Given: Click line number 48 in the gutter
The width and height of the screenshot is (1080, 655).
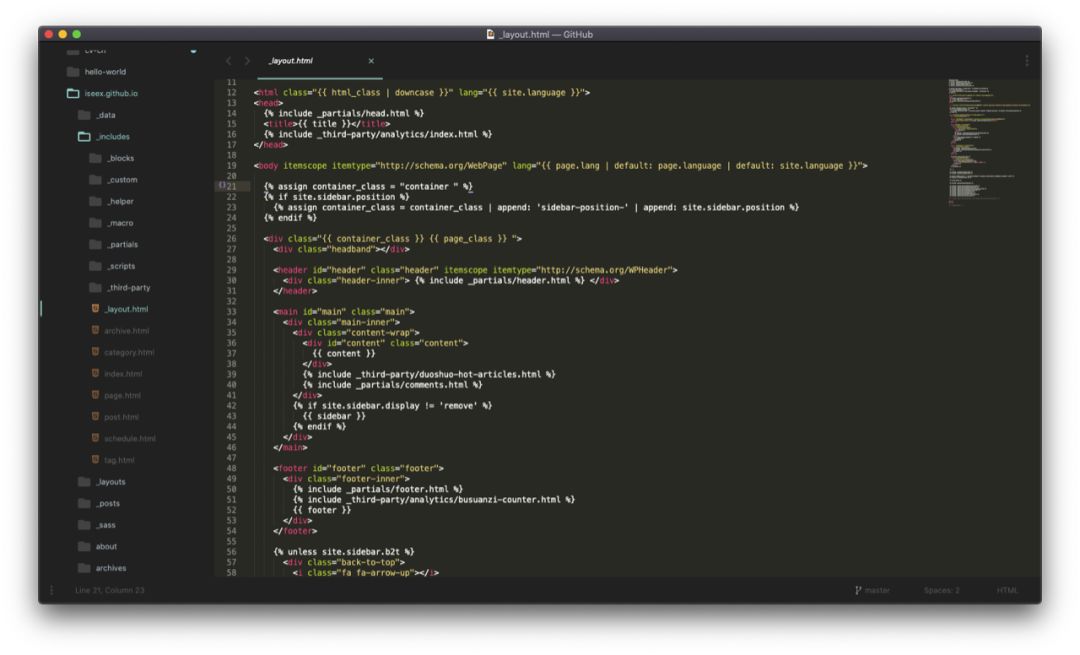Looking at the screenshot, I should (231, 468).
